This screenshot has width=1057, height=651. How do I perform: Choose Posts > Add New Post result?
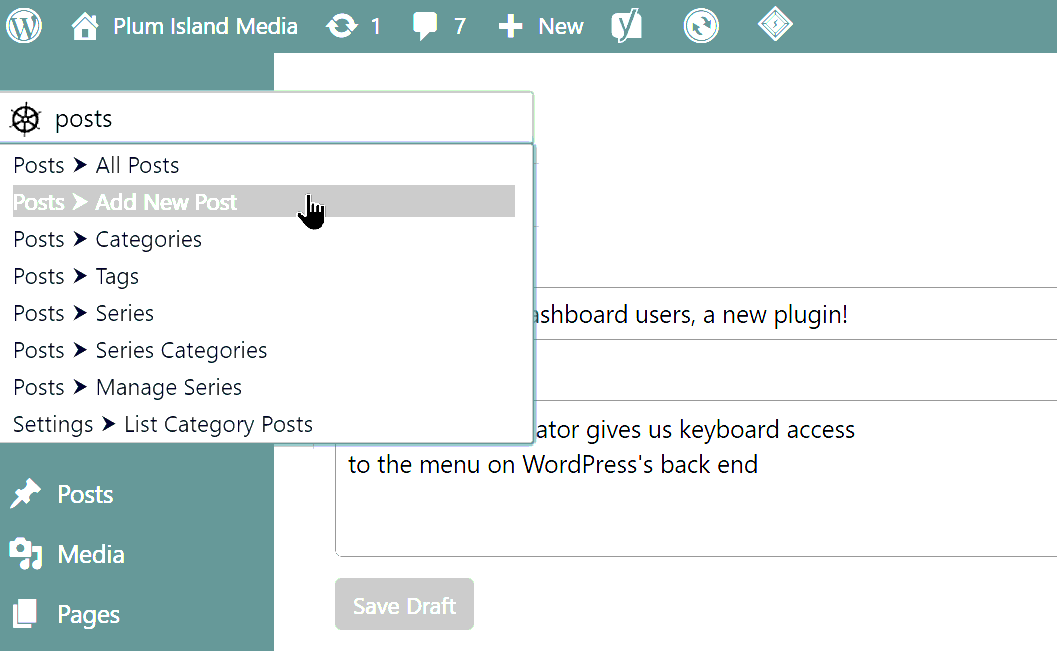point(264,202)
